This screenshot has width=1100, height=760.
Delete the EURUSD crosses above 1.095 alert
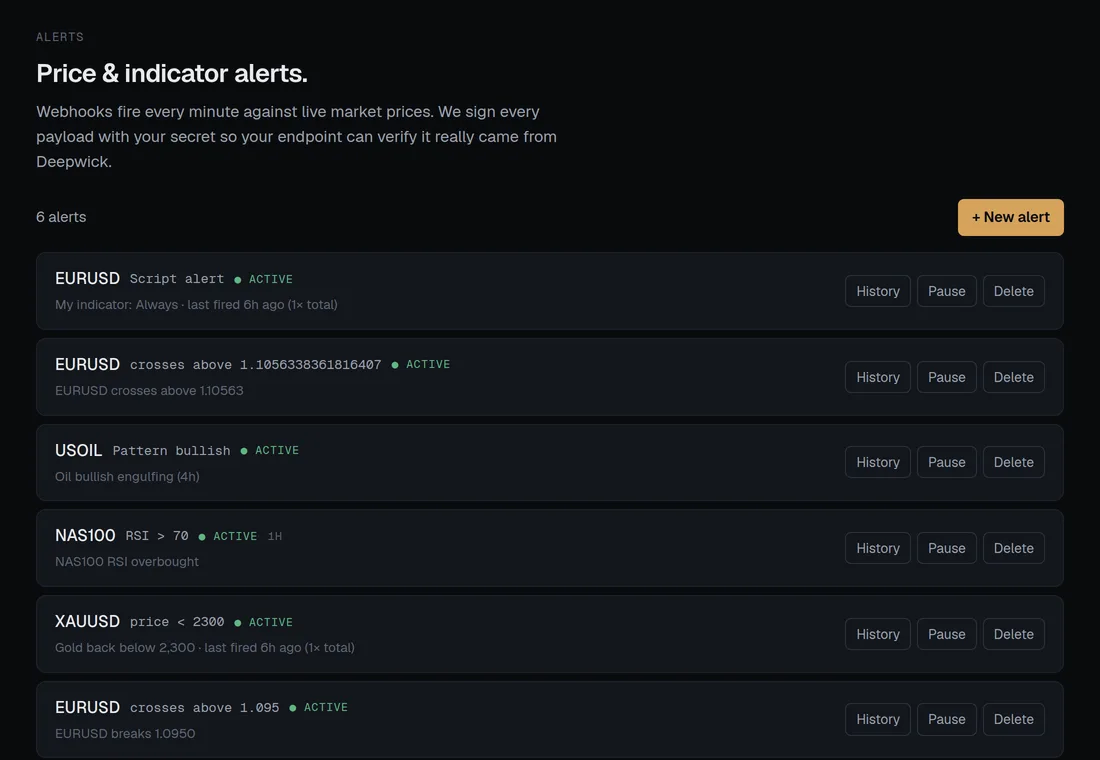[1014, 719]
